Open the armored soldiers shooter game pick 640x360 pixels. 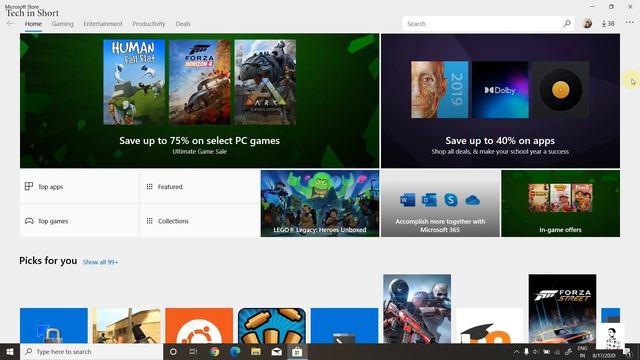pyautogui.click(x=417, y=309)
